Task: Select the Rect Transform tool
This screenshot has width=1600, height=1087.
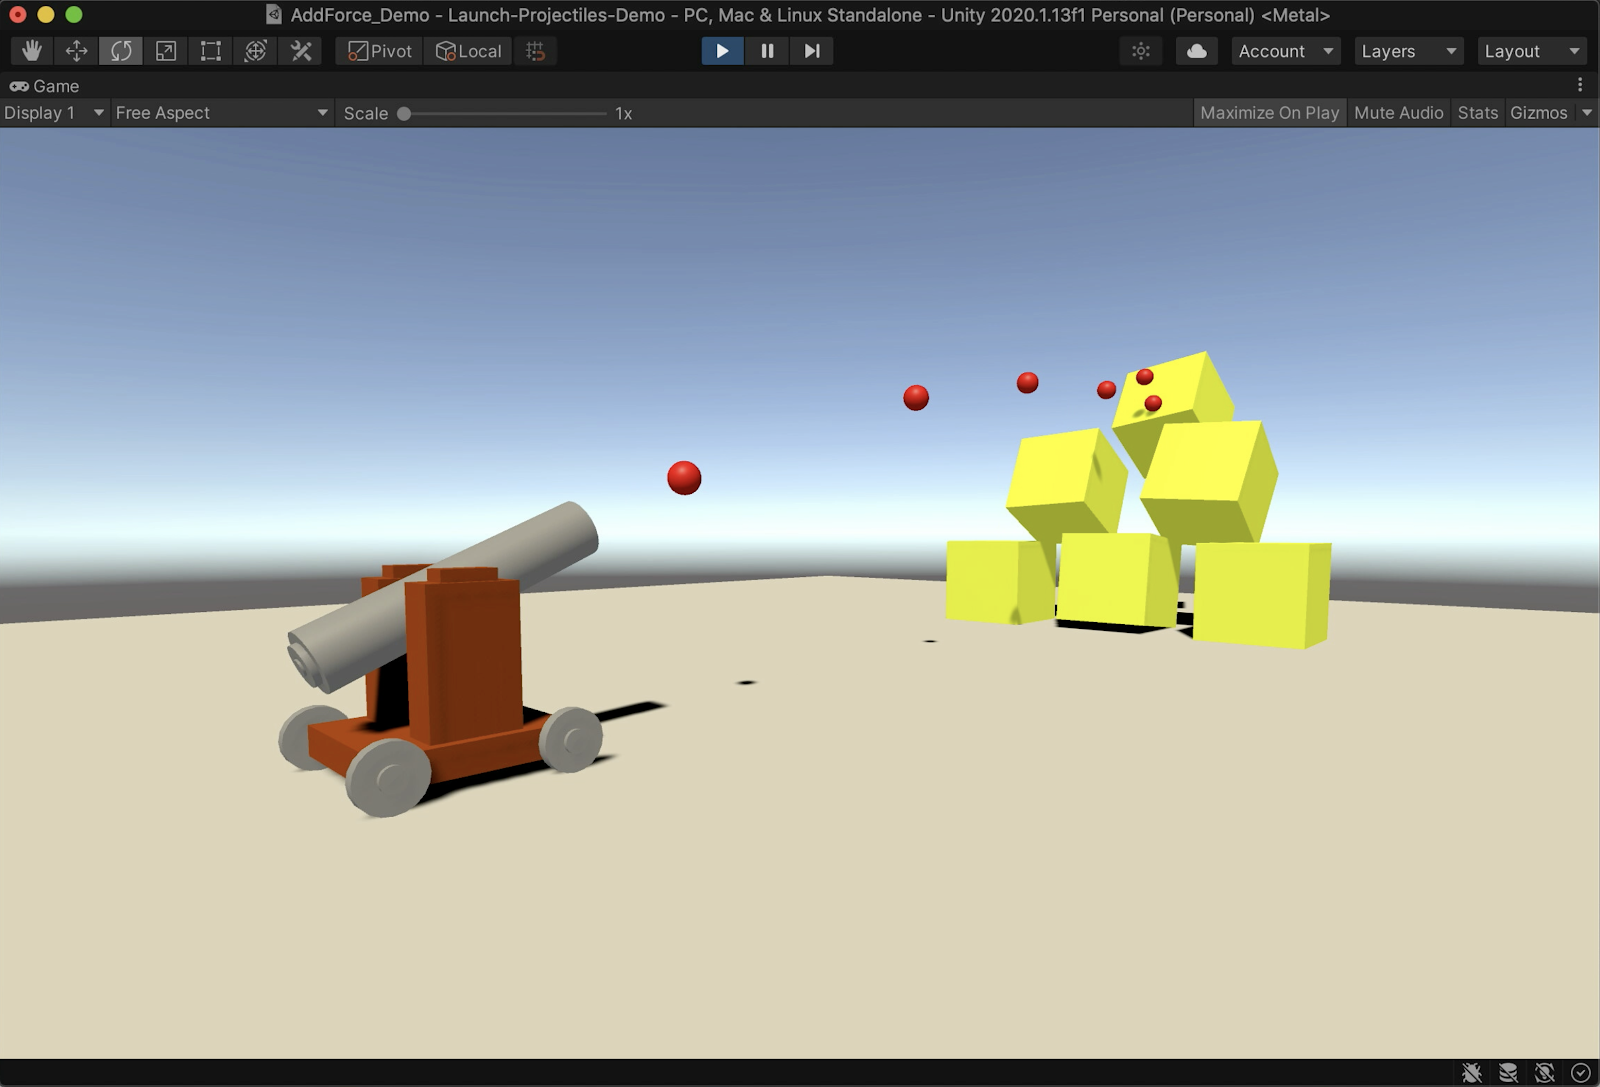Action: (x=211, y=51)
